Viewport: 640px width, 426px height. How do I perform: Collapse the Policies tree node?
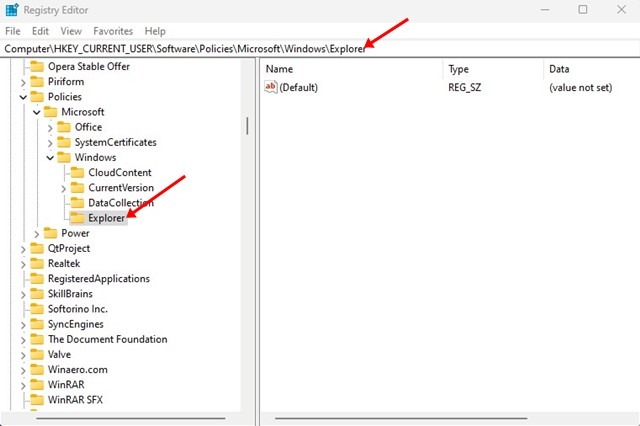22,97
